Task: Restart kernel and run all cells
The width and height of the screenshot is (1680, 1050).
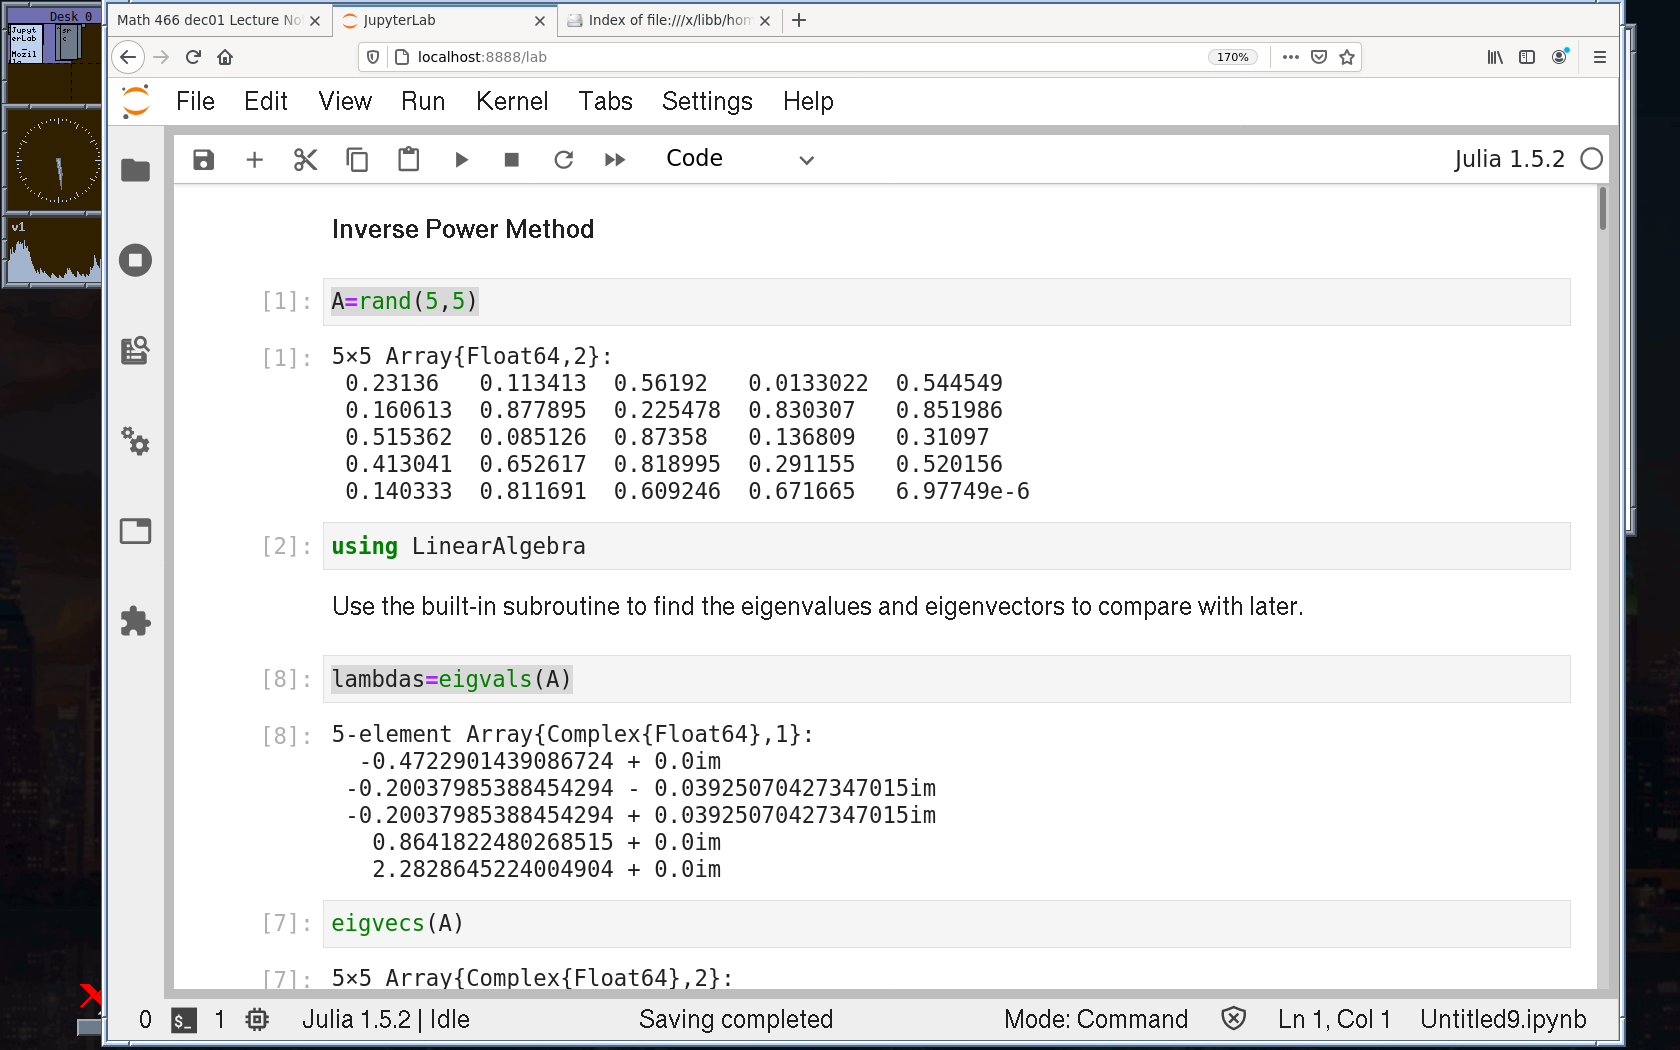Action: pyautogui.click(x=615, y=160)
